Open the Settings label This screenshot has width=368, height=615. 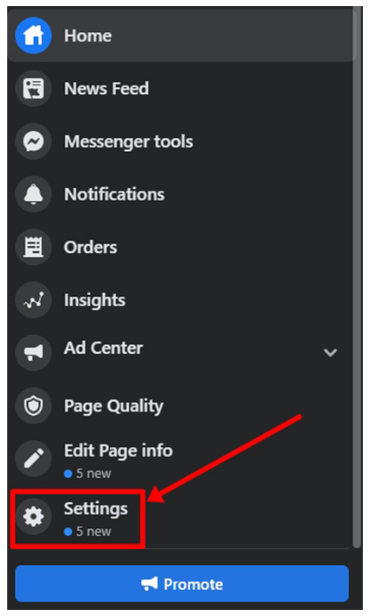(96, 509)
